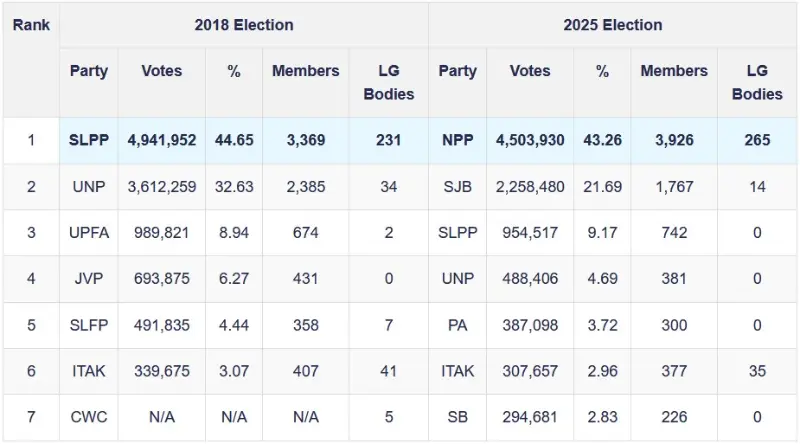The image size is (800, 444).
Task: Click the CWC party cell
Action: [x=89, y=417]
